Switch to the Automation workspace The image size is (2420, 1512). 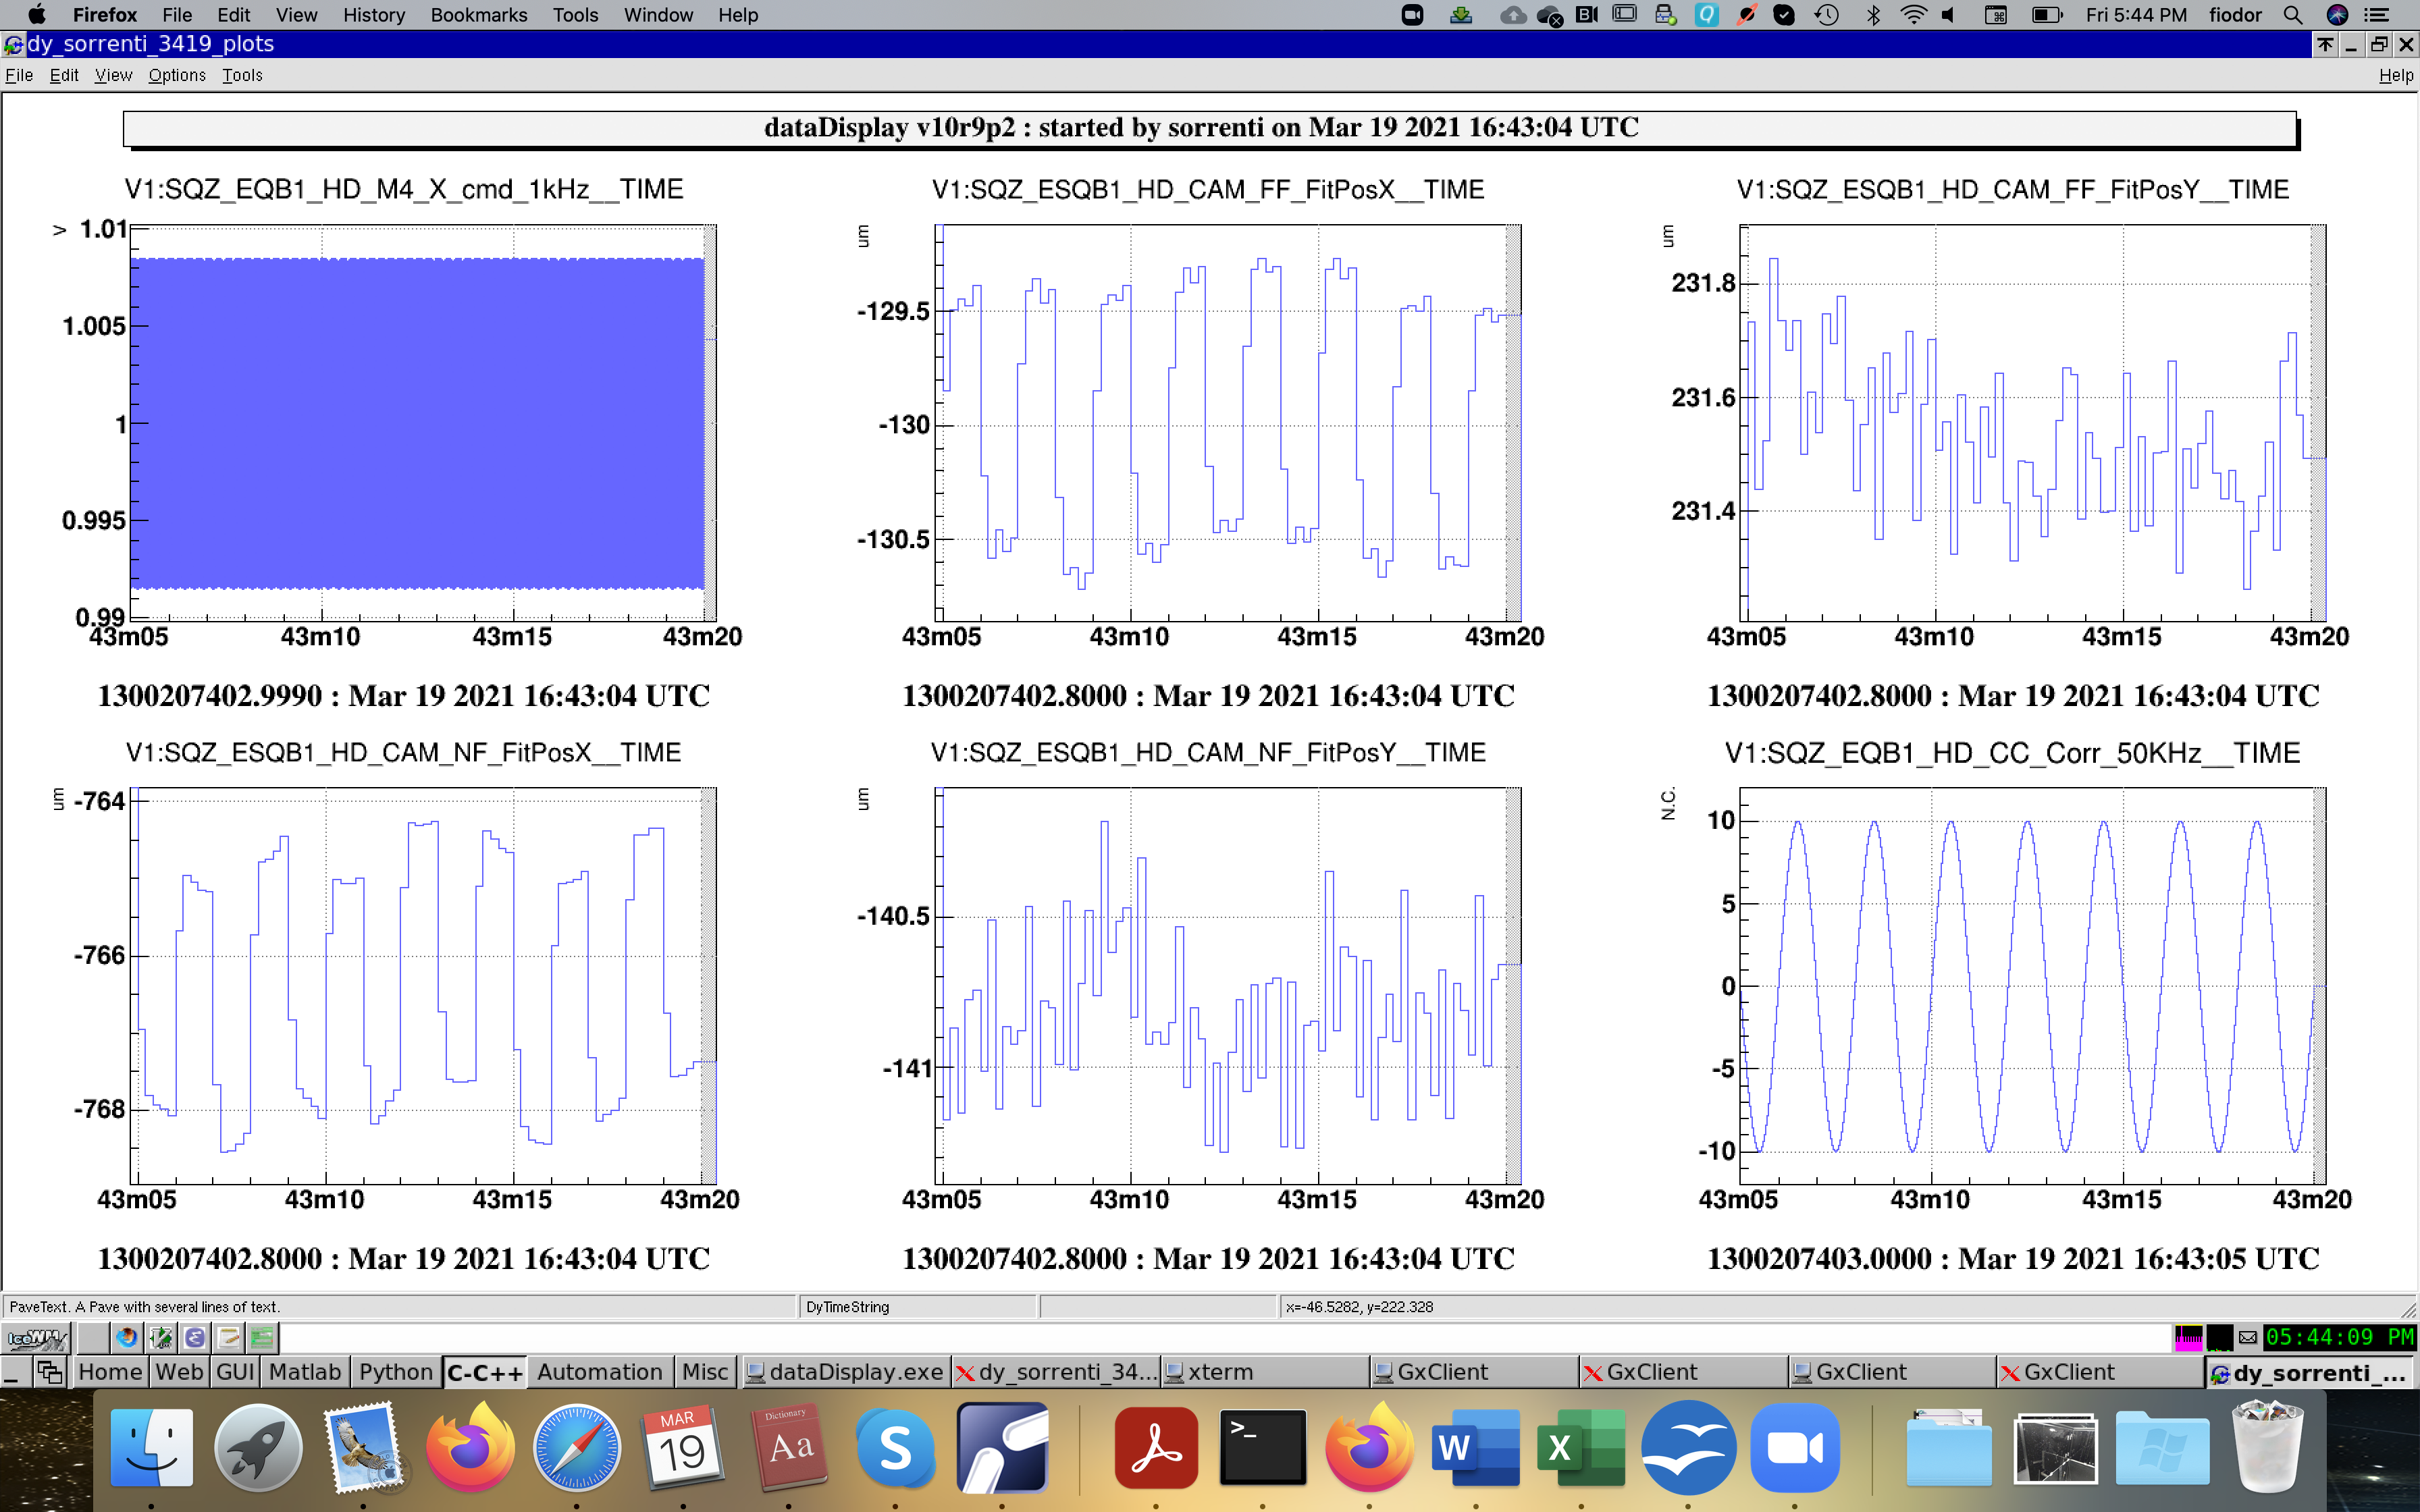point(600,1373)
